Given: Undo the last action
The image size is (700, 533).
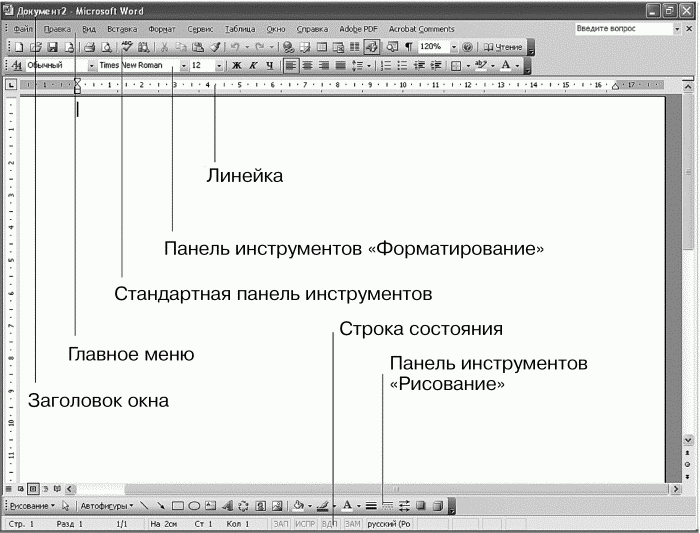Looking at the screenshot, I should [235, 47].
